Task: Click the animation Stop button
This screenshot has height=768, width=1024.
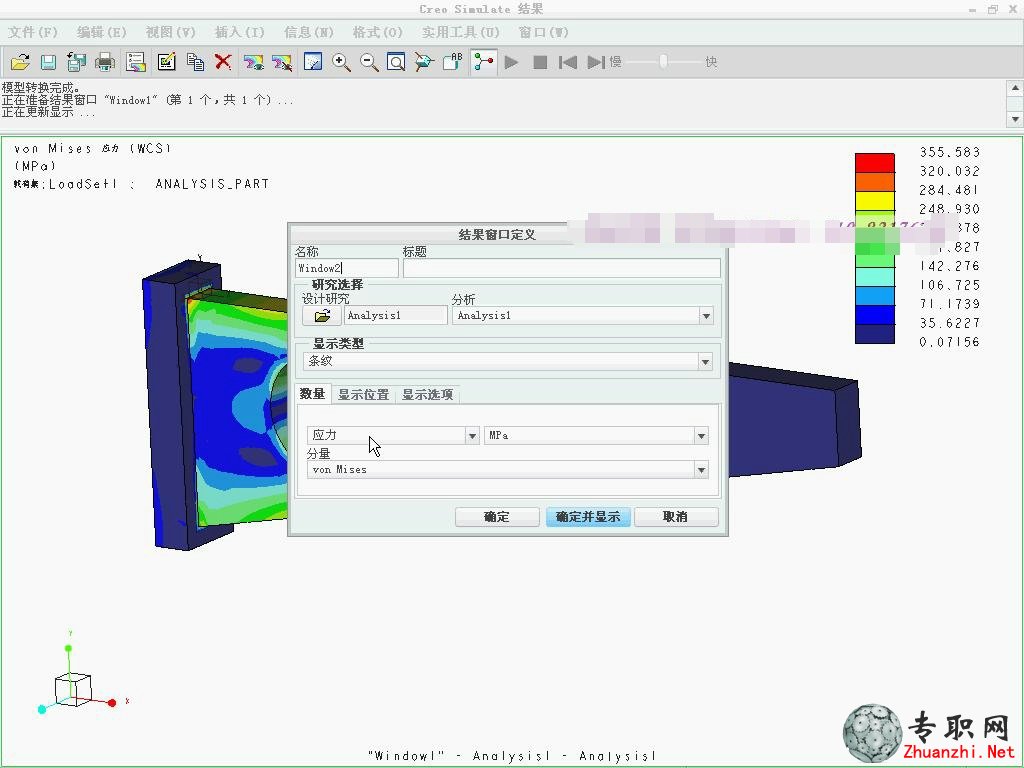Action: (540, 62)
